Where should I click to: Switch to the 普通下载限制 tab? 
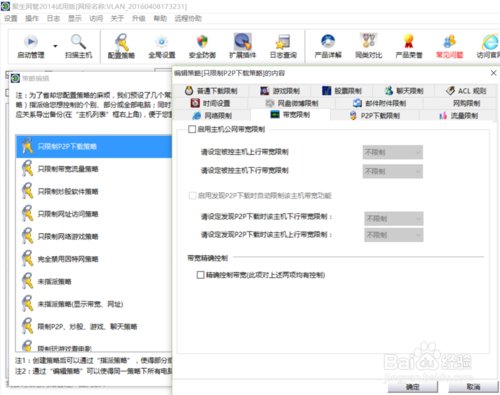[211, 91]
